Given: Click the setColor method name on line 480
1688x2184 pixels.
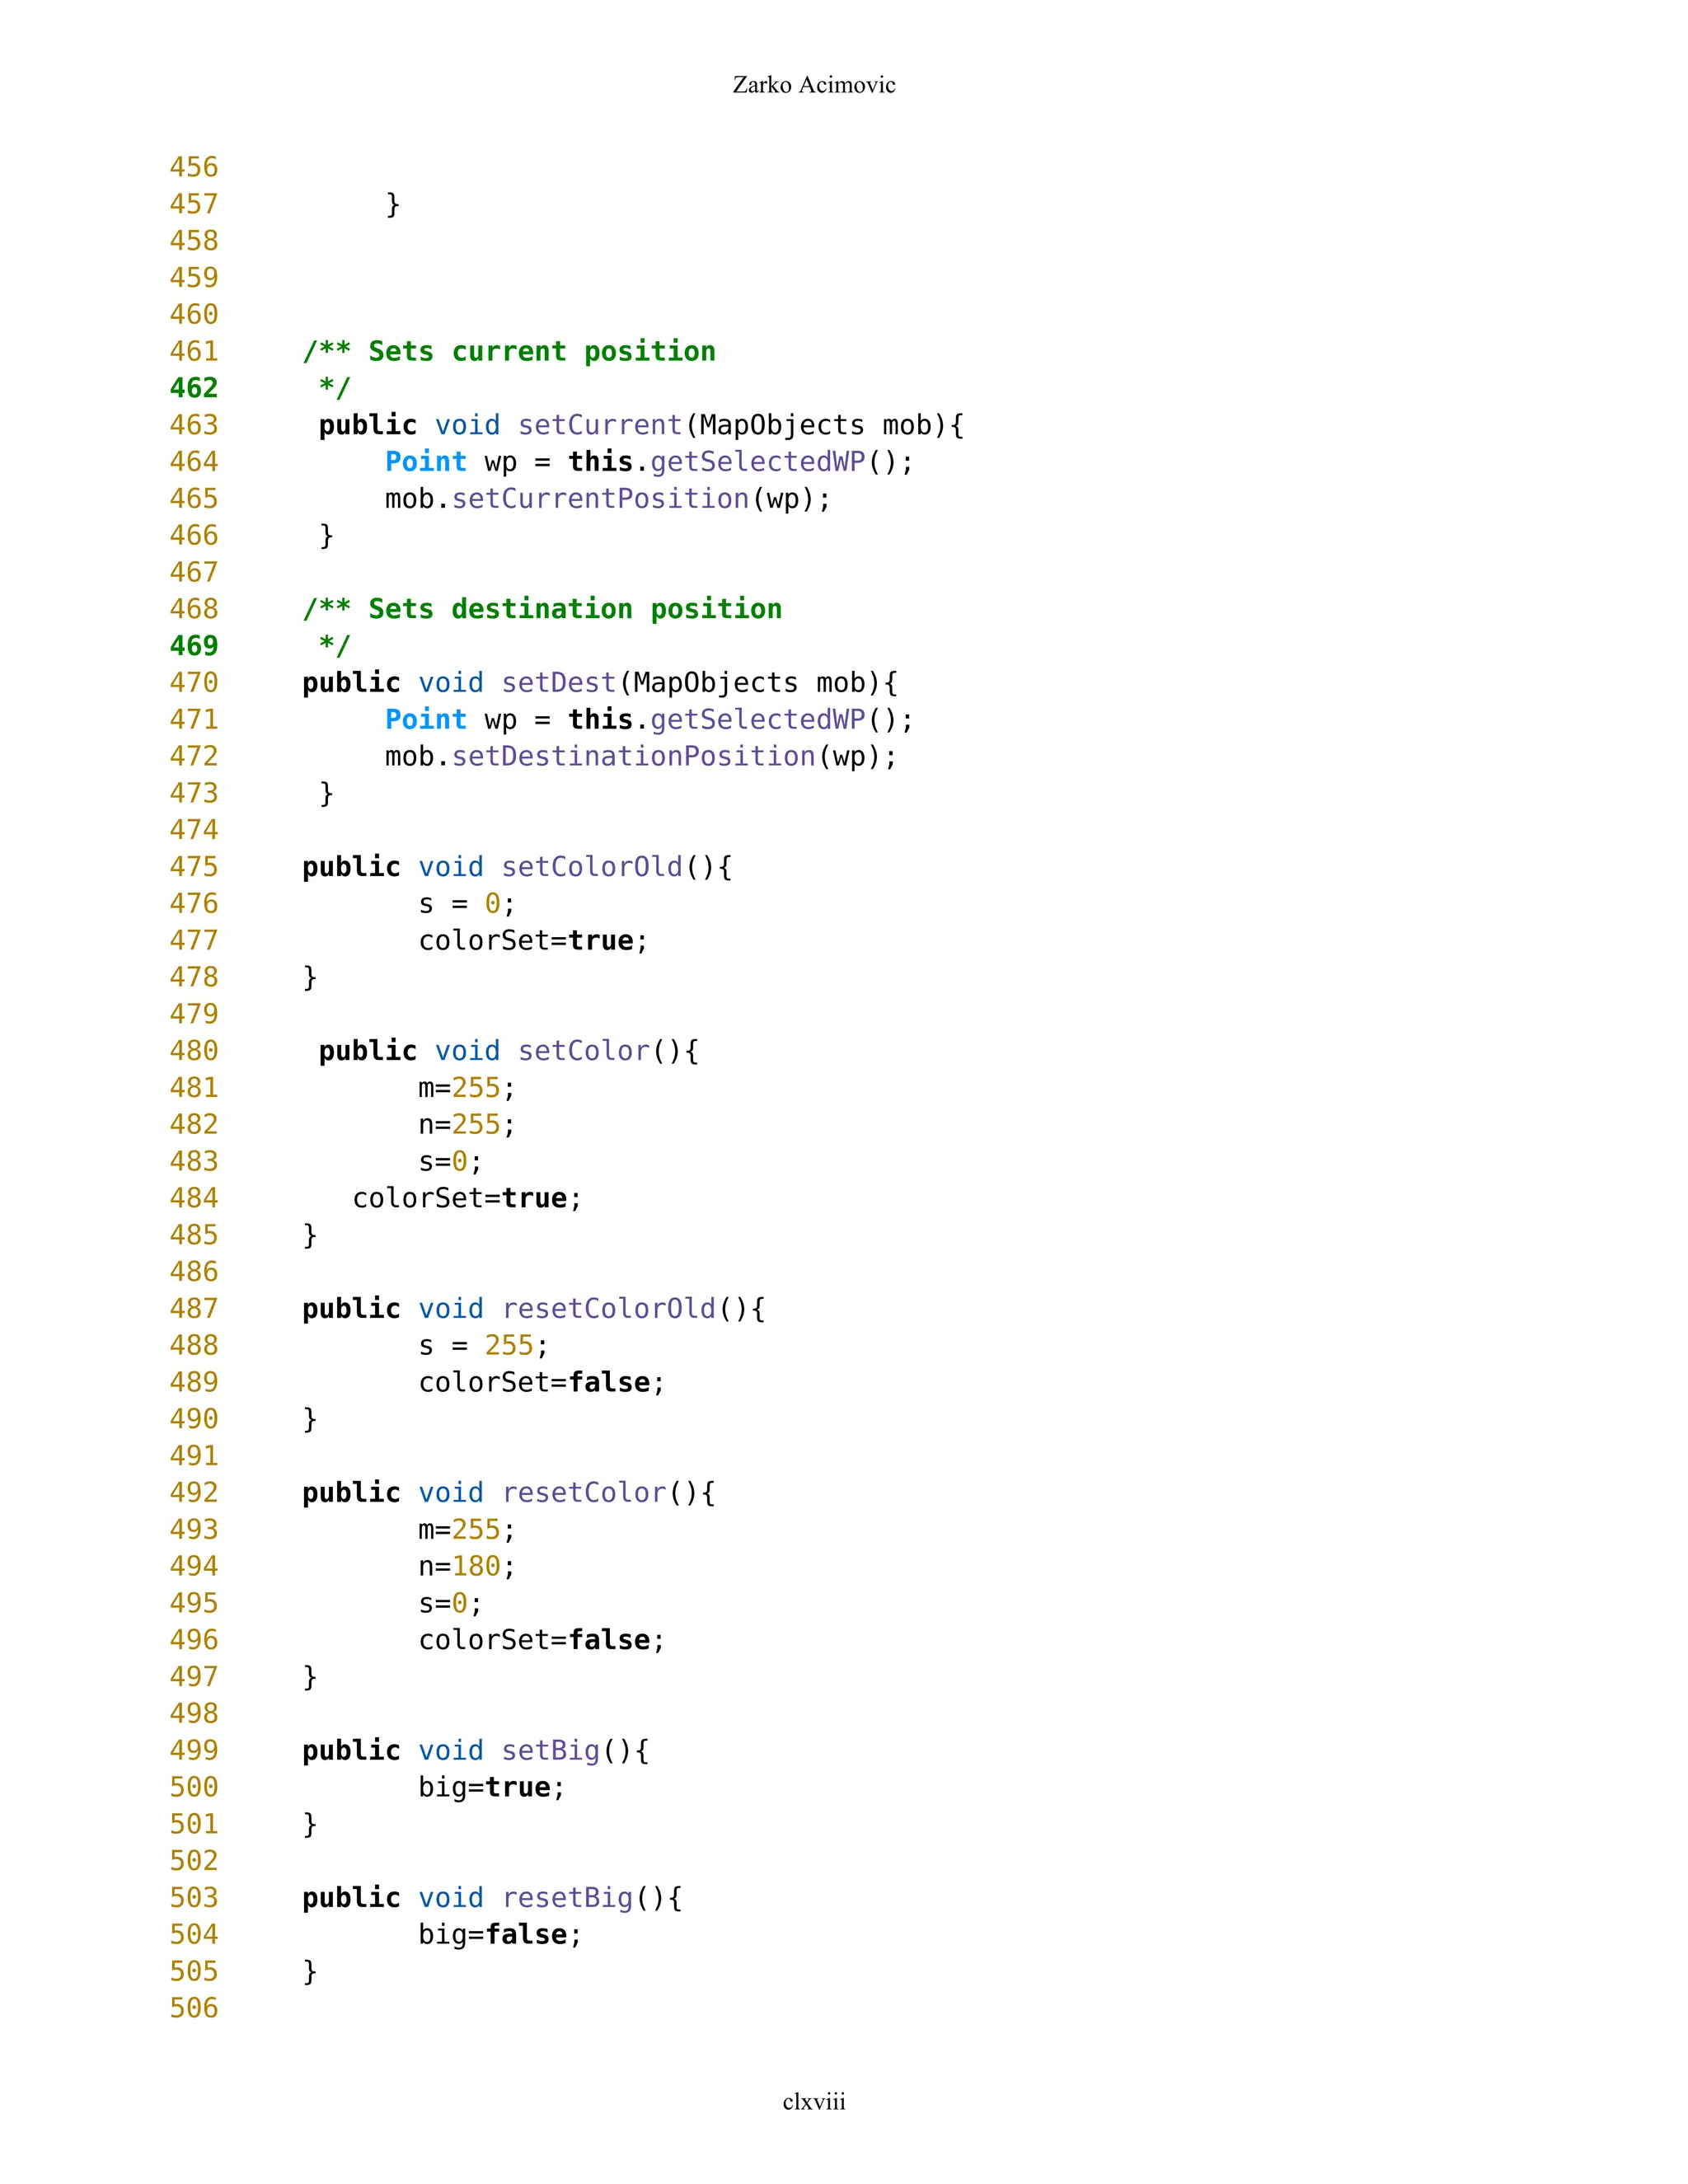Looking at the screenshot, I should coord(584,1051).
